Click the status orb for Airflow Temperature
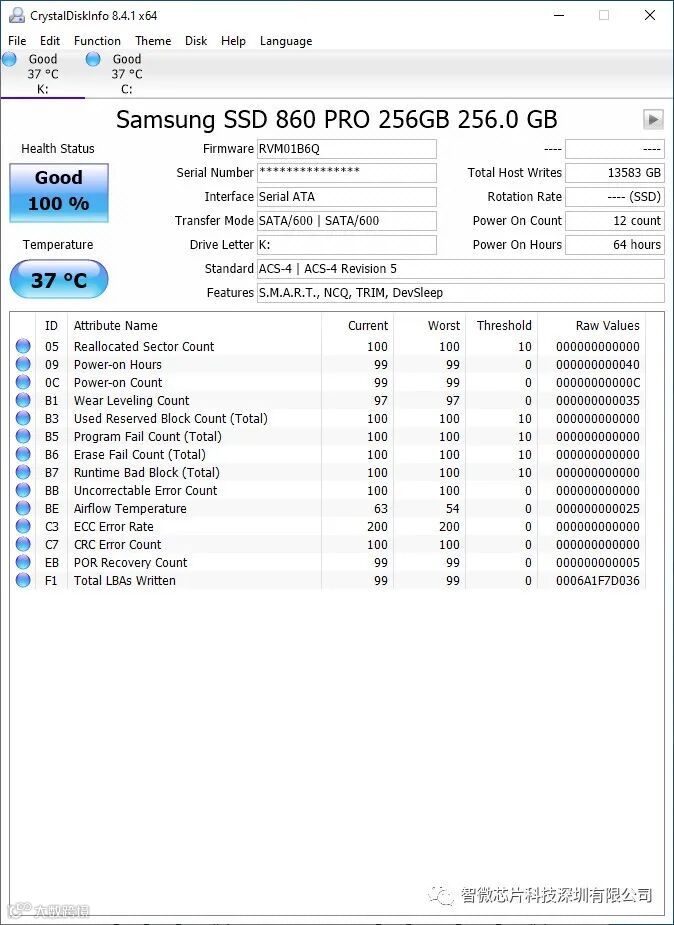The height and width of the screenshot is (925, 674). [x=23, y=508]
